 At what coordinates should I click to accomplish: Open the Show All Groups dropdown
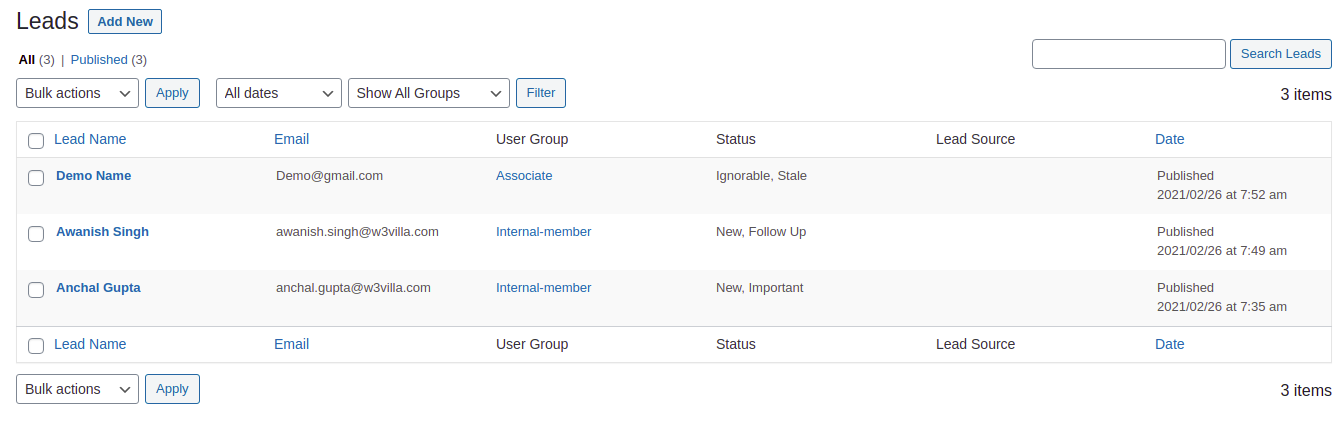pos(429,93)
